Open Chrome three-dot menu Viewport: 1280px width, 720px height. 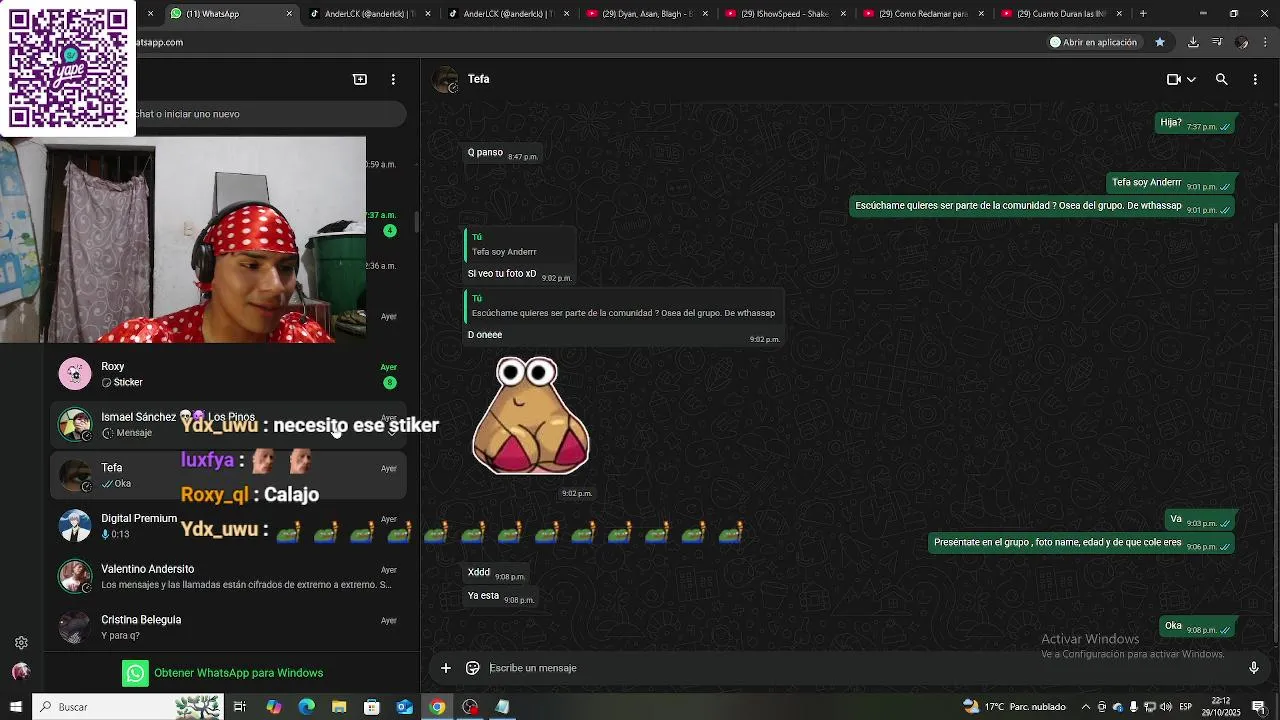(x=1266, y=42)
